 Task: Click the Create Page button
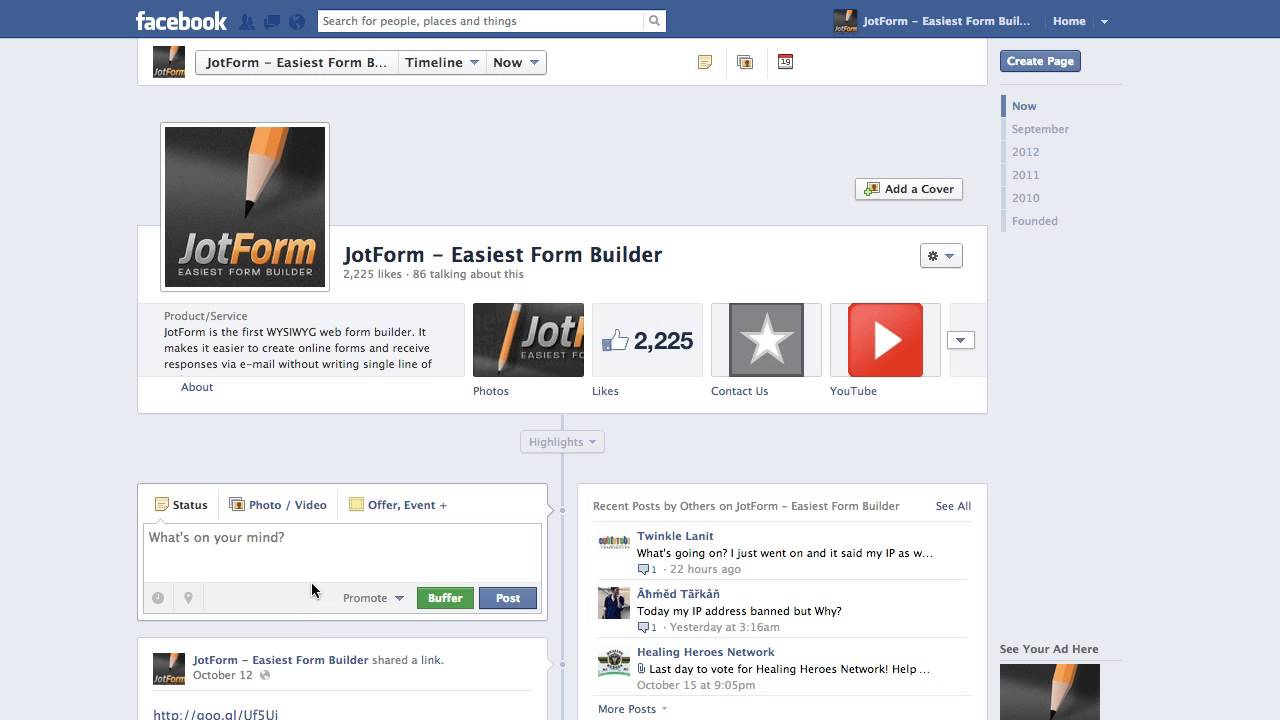[1040, 61]
